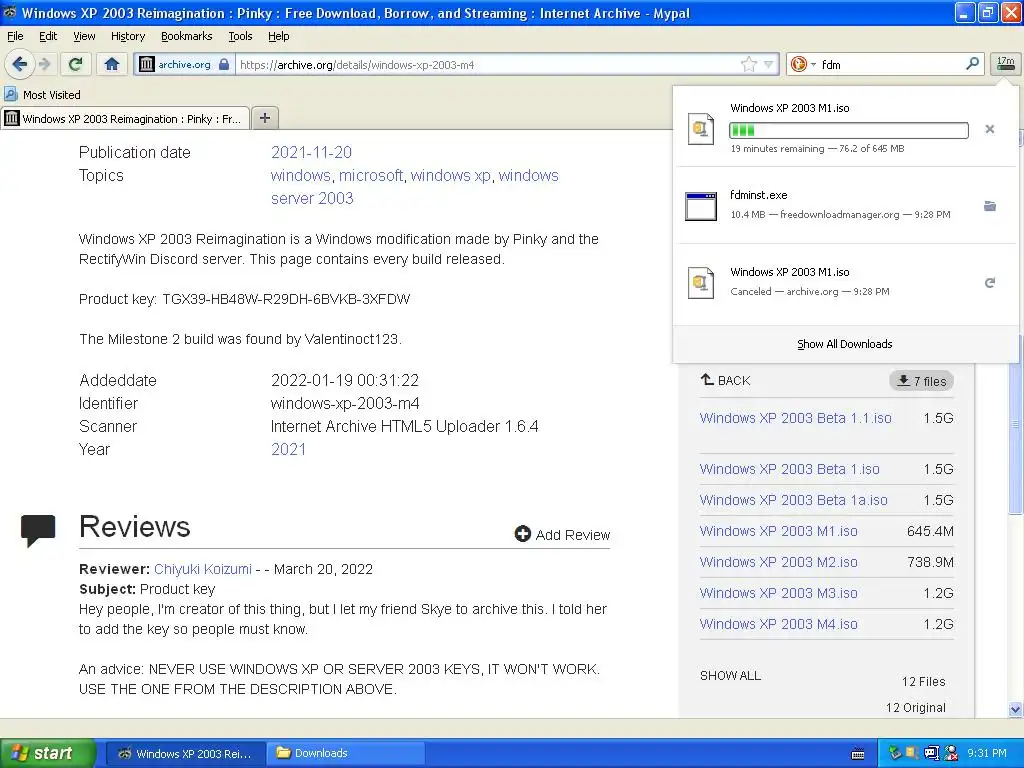1024x768 pixels.
Task: Reload the current page
Action: [x=76, y=64]
